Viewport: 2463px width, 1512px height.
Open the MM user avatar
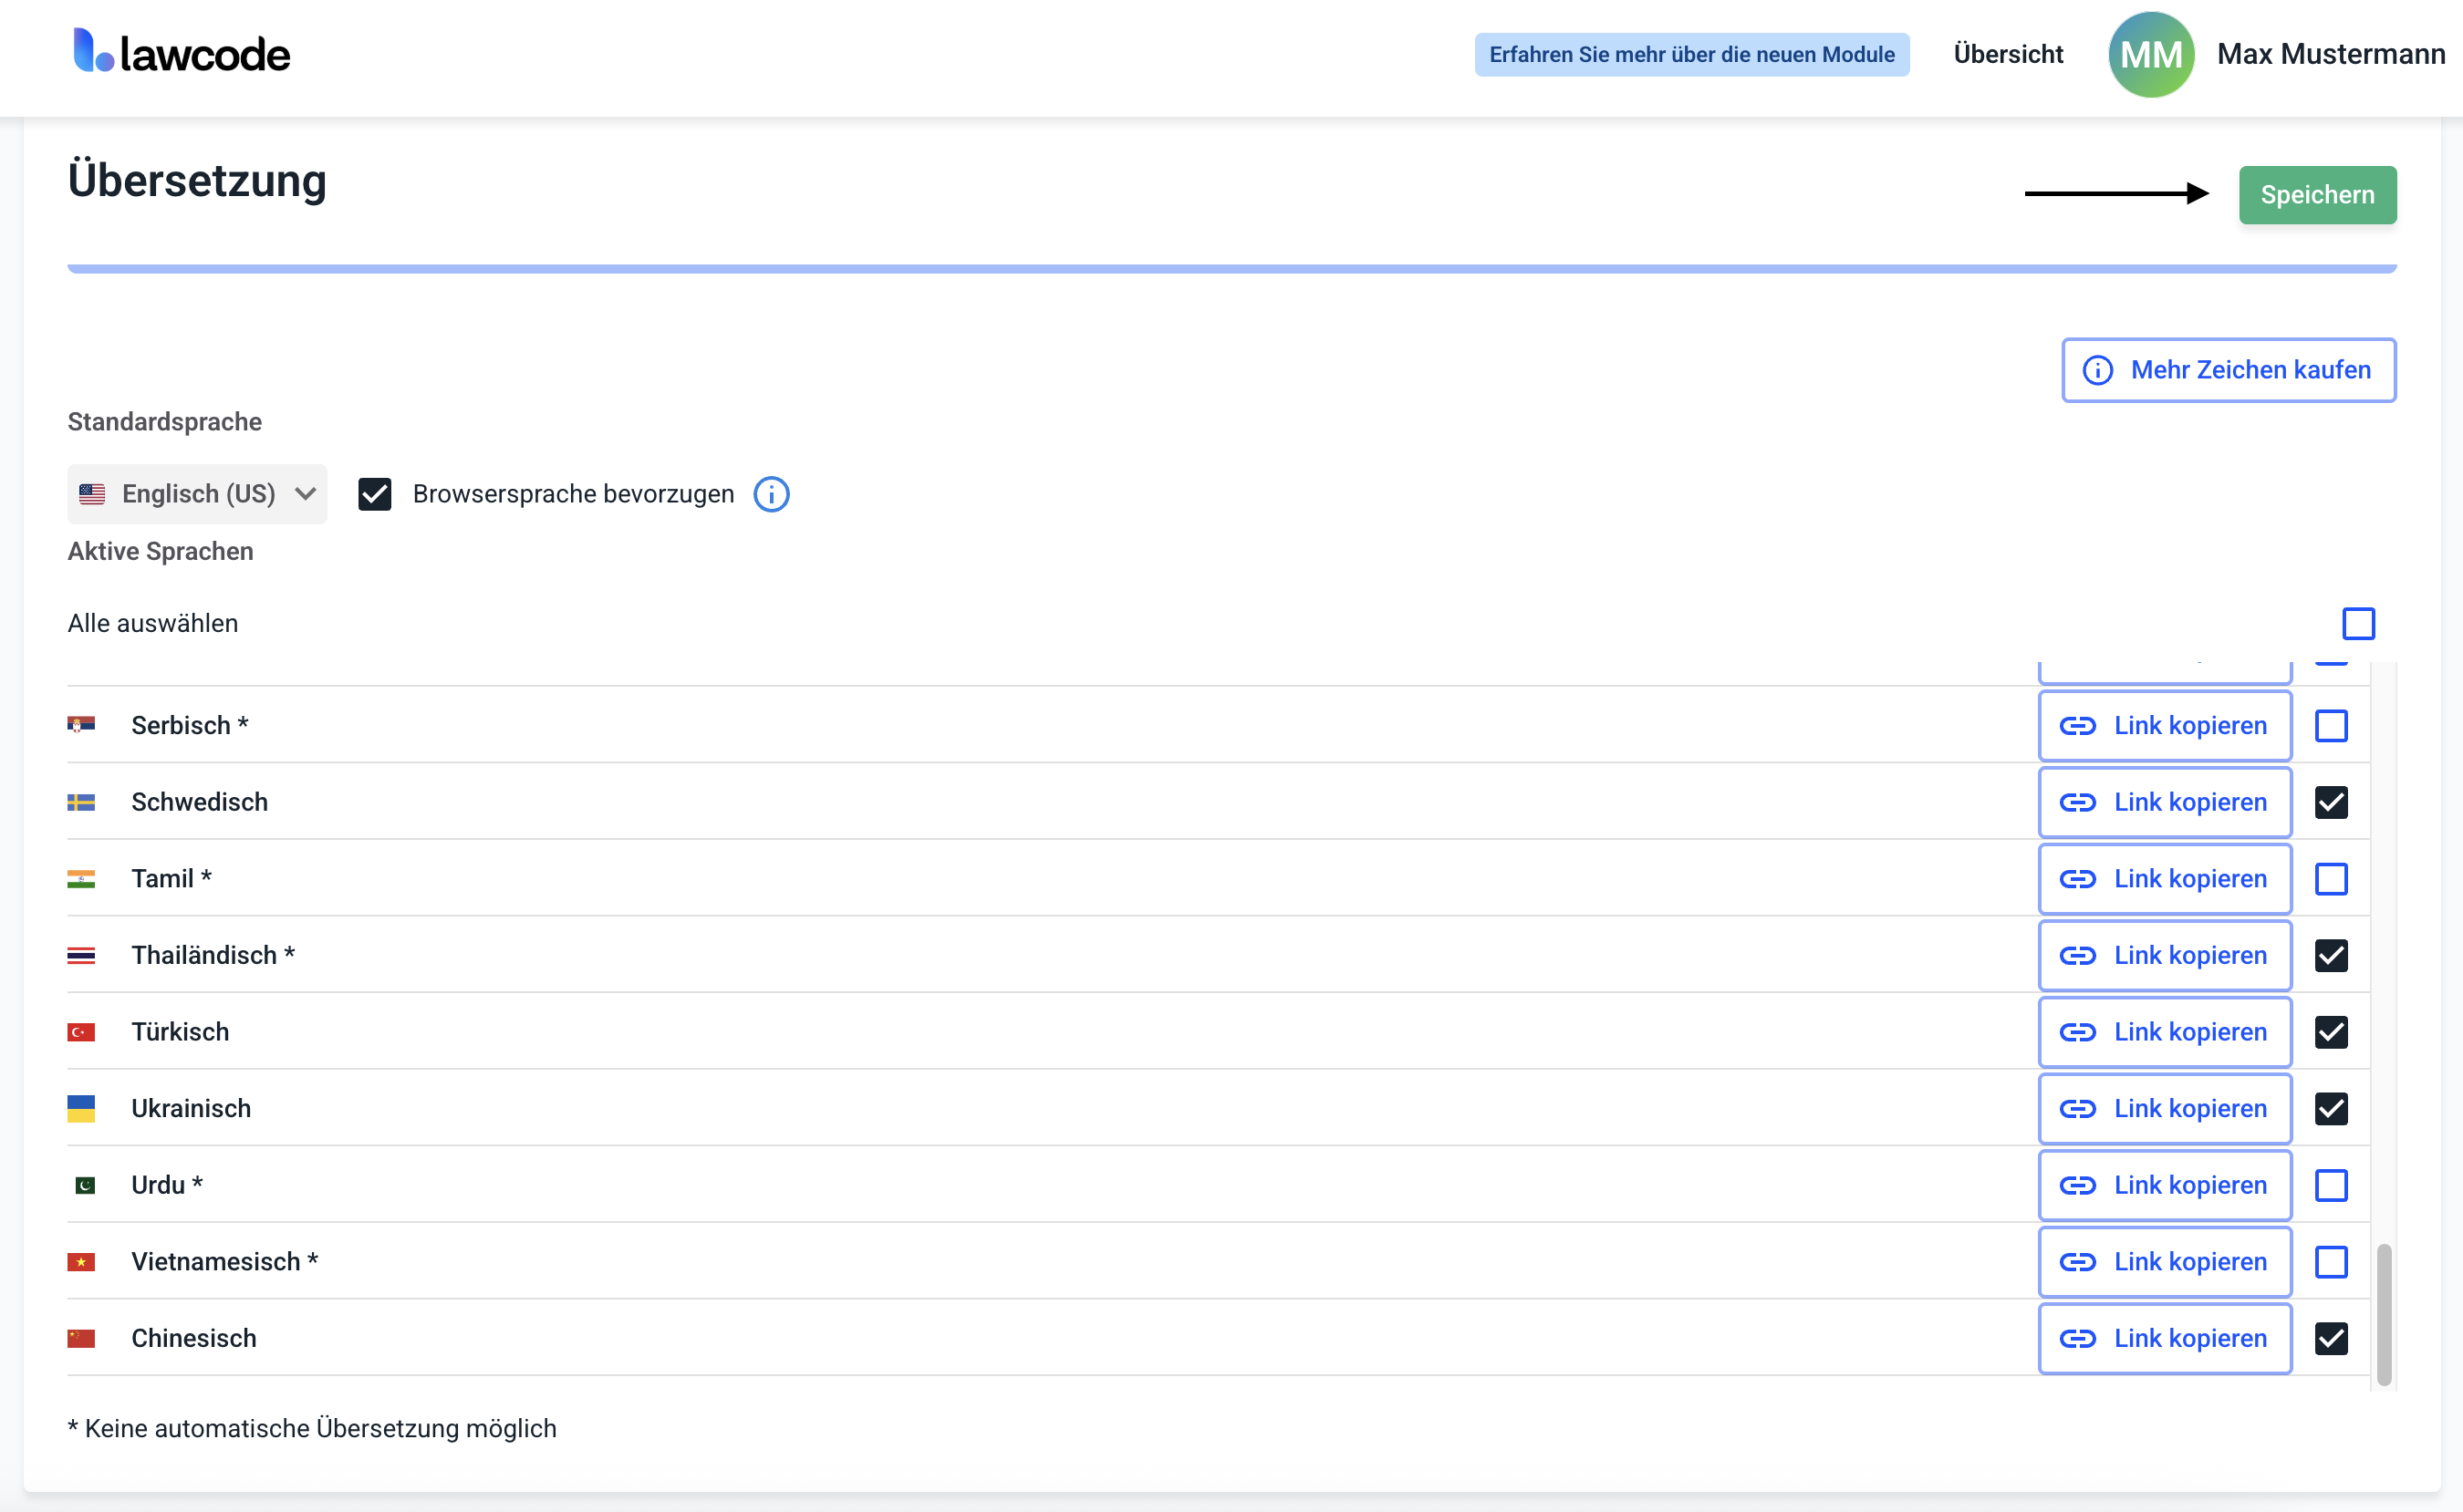(x=2150, y=54)
